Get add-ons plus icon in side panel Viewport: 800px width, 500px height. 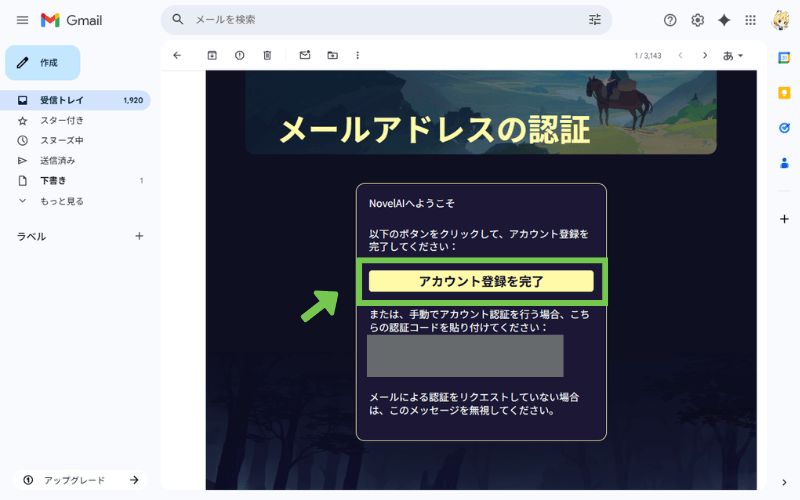tap(784, 219)
